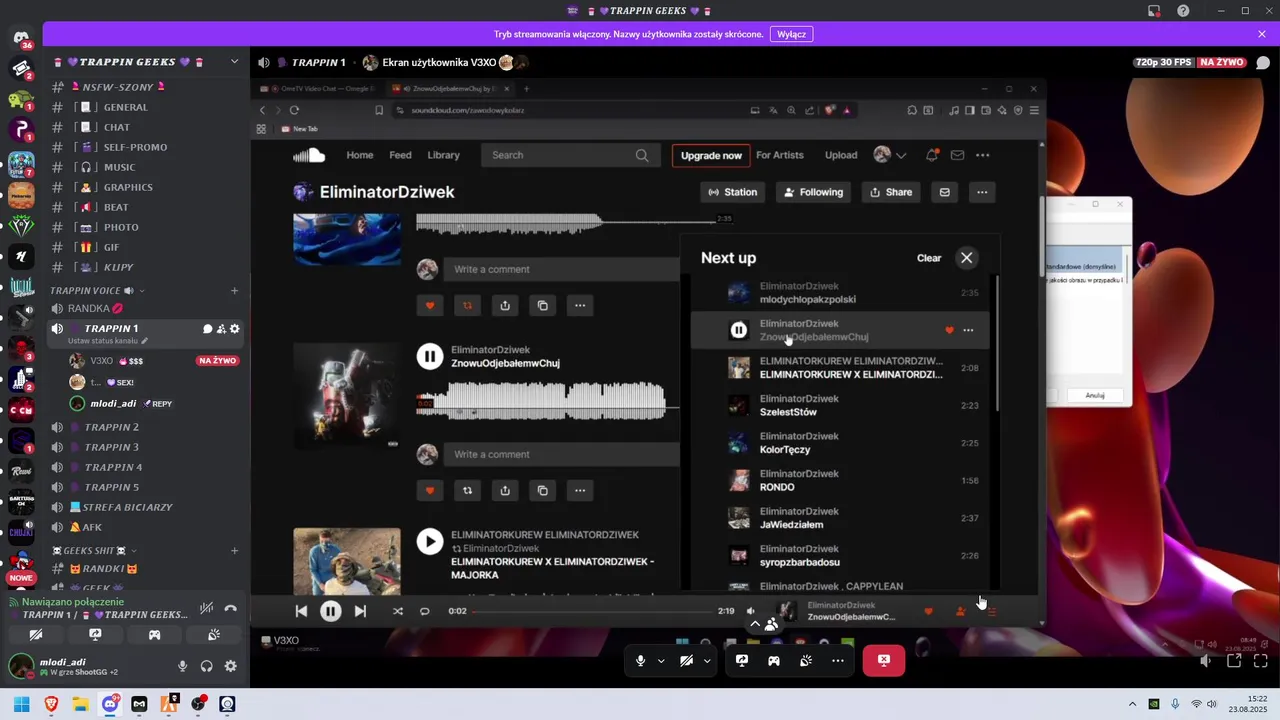Viewport: 1280px width, 720px height.
Task: Click the Next up queue scrollbar
Action: [997, 343]
